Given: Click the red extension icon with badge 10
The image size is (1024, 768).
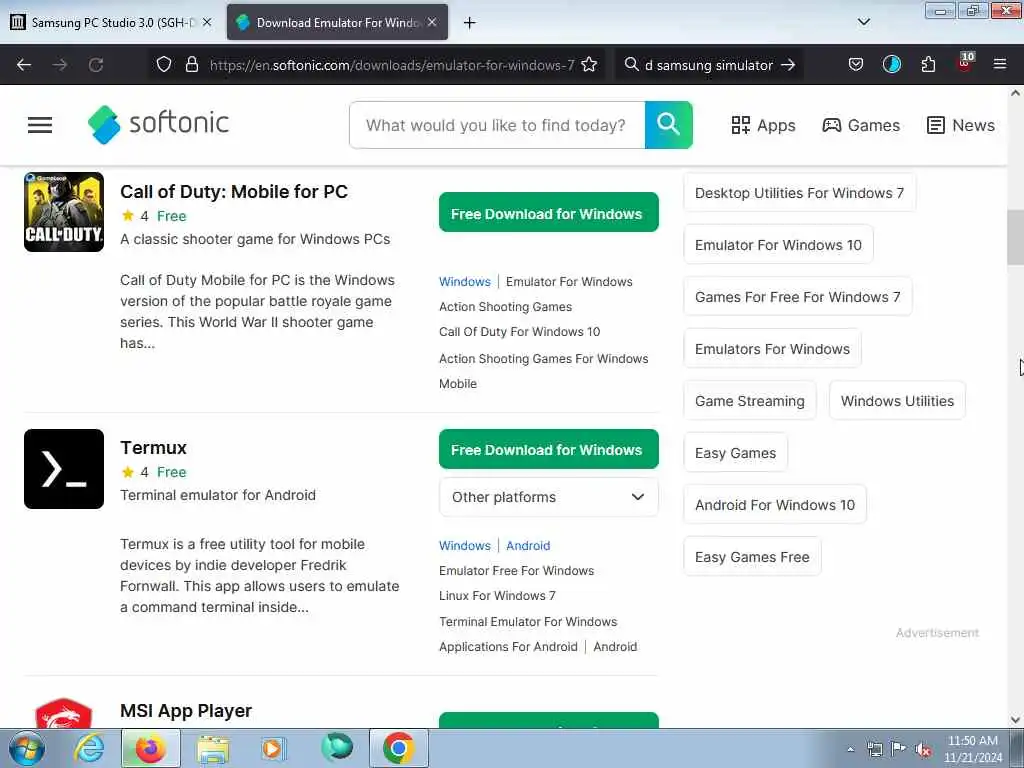Looking at the screenshot, I should coord(965,63).
